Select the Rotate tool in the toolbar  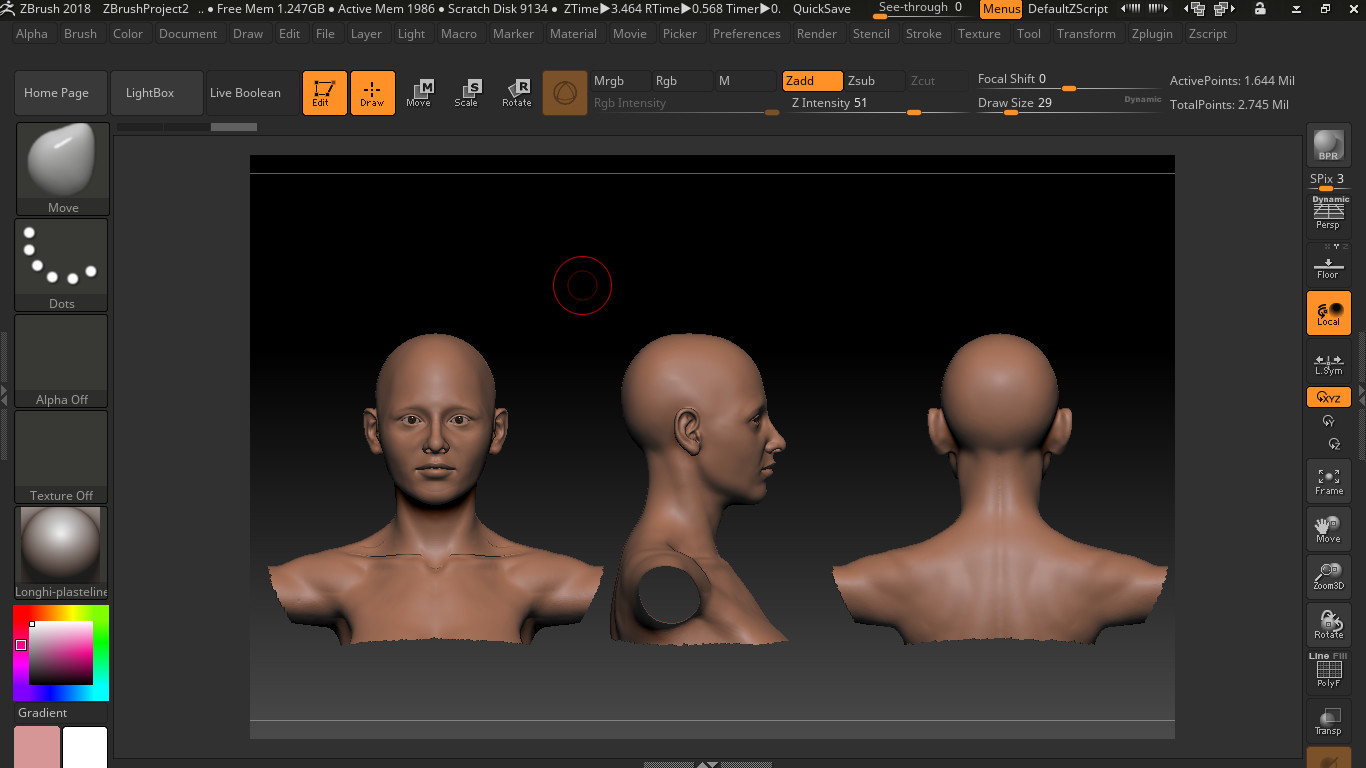(516, 92)
